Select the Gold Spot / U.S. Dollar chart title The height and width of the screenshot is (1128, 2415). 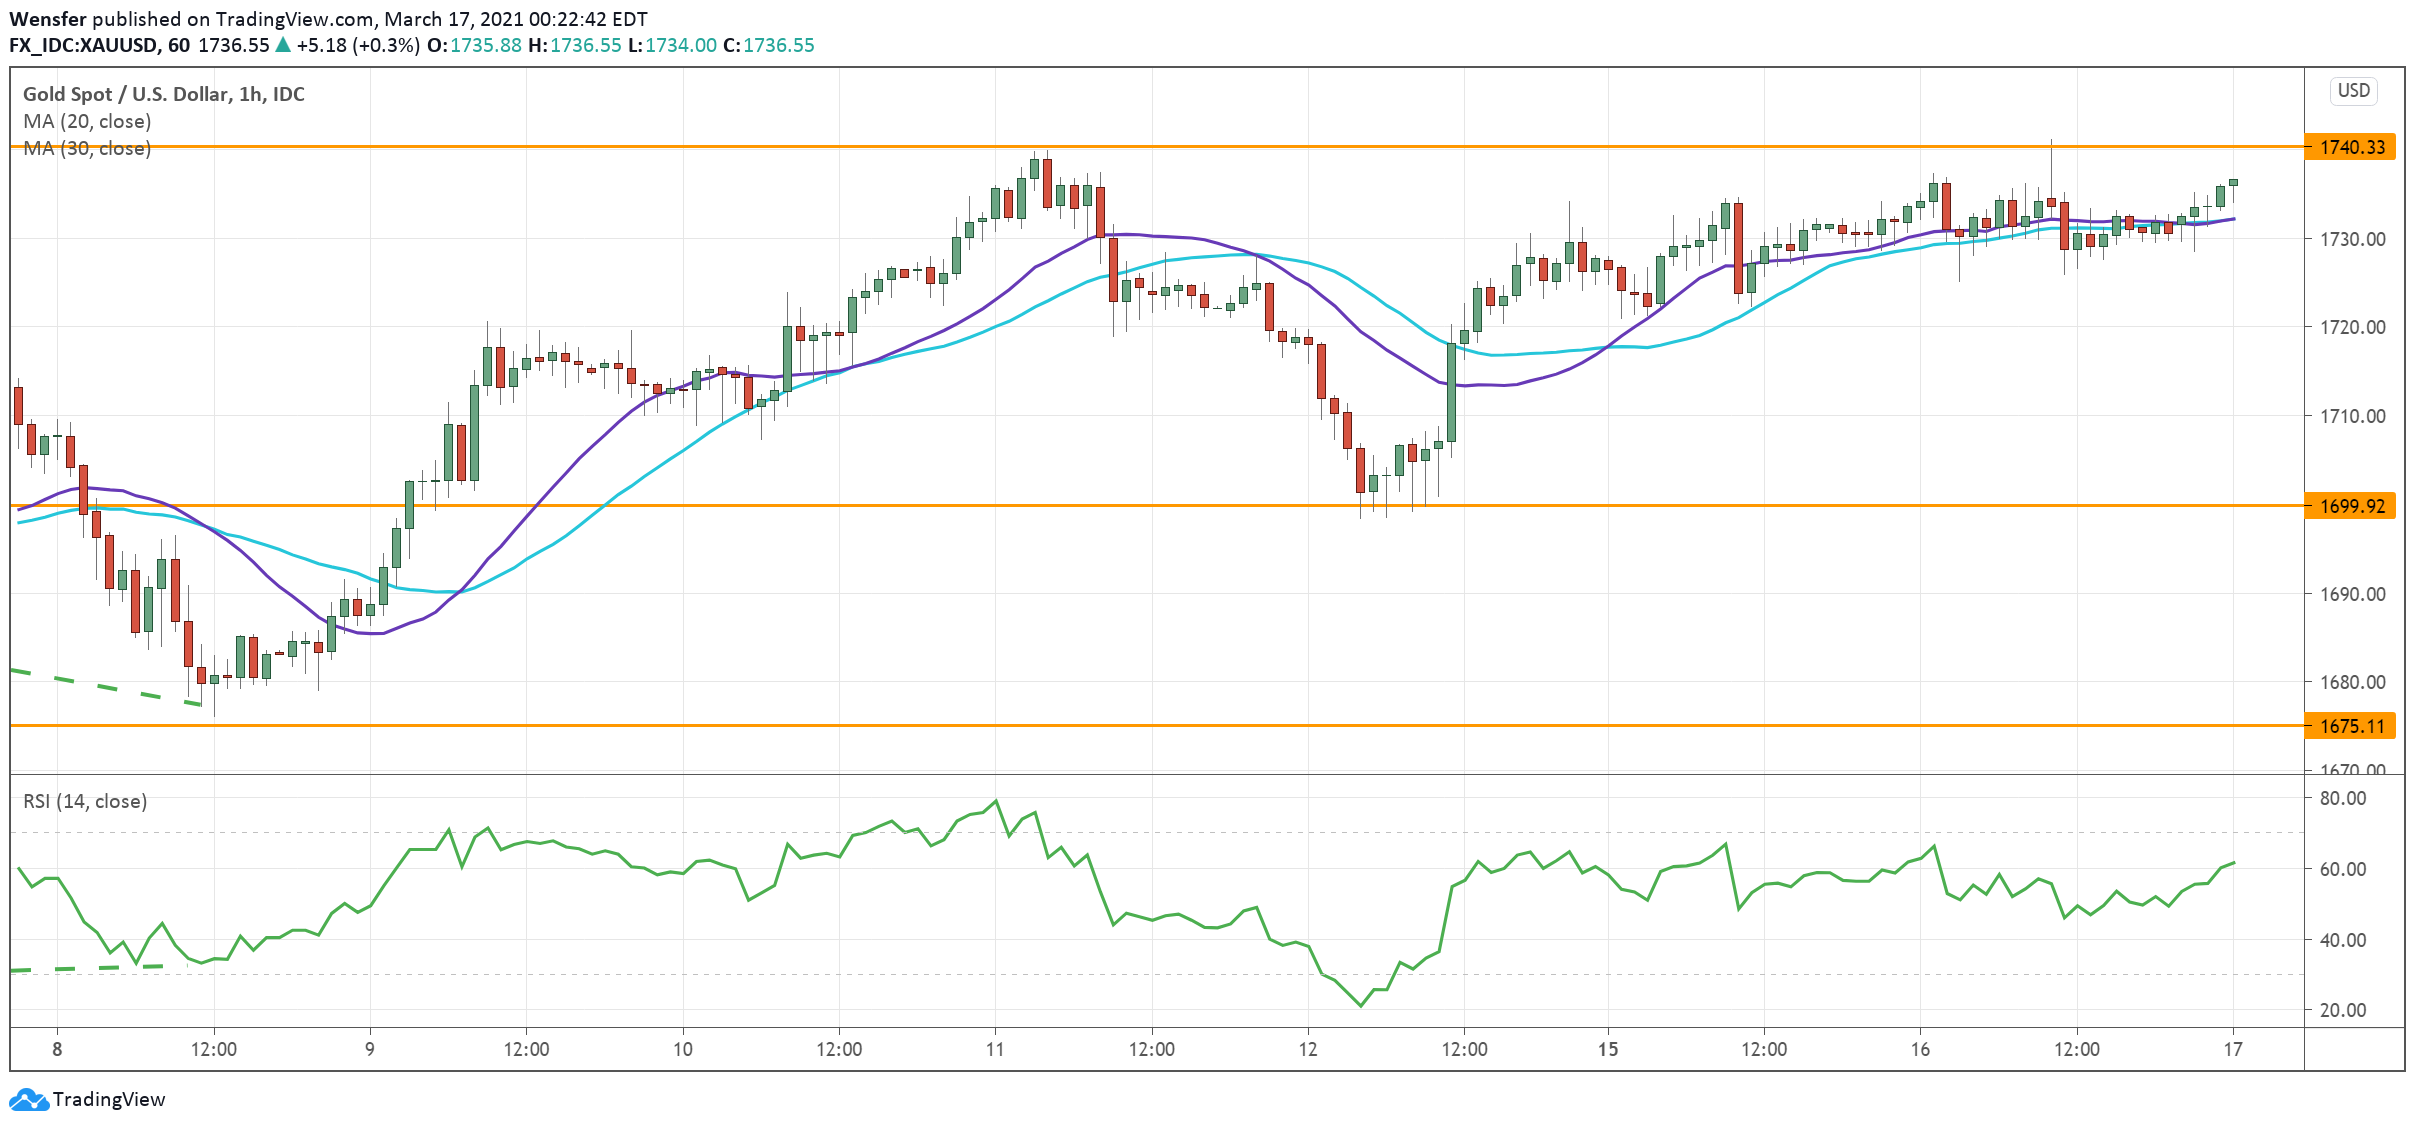point(161,94)
